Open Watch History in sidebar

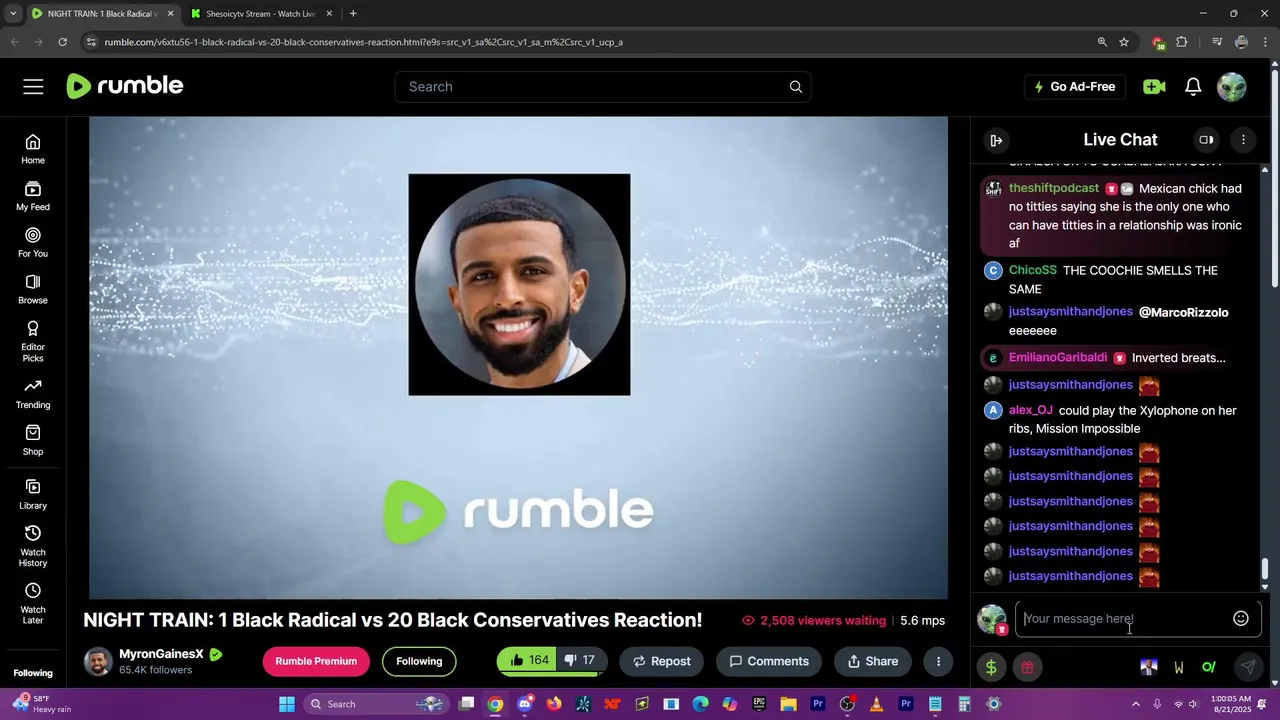point(33,546)
